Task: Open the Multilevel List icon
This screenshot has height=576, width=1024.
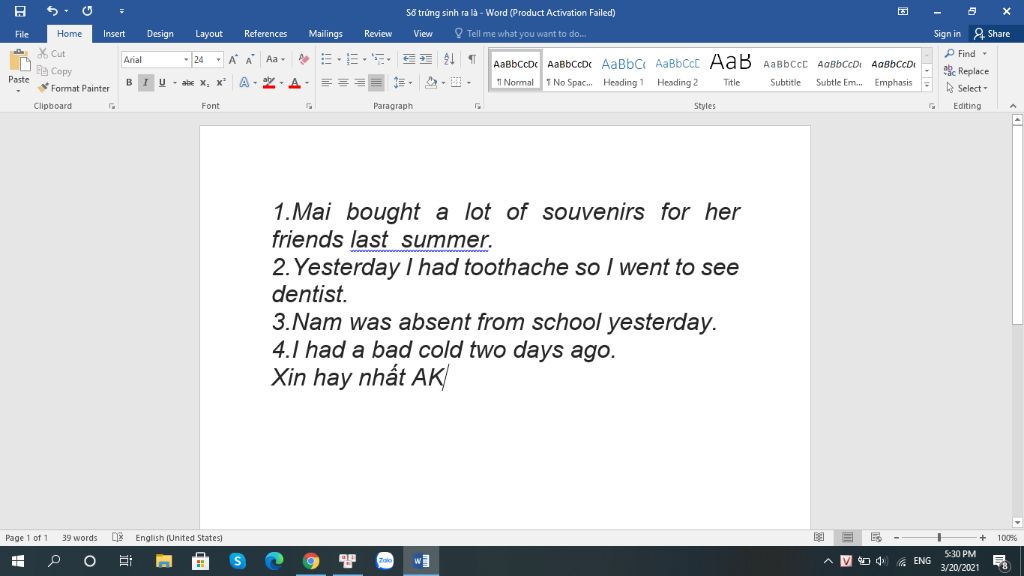Action: pyautogui.click(x=378, y=59)
